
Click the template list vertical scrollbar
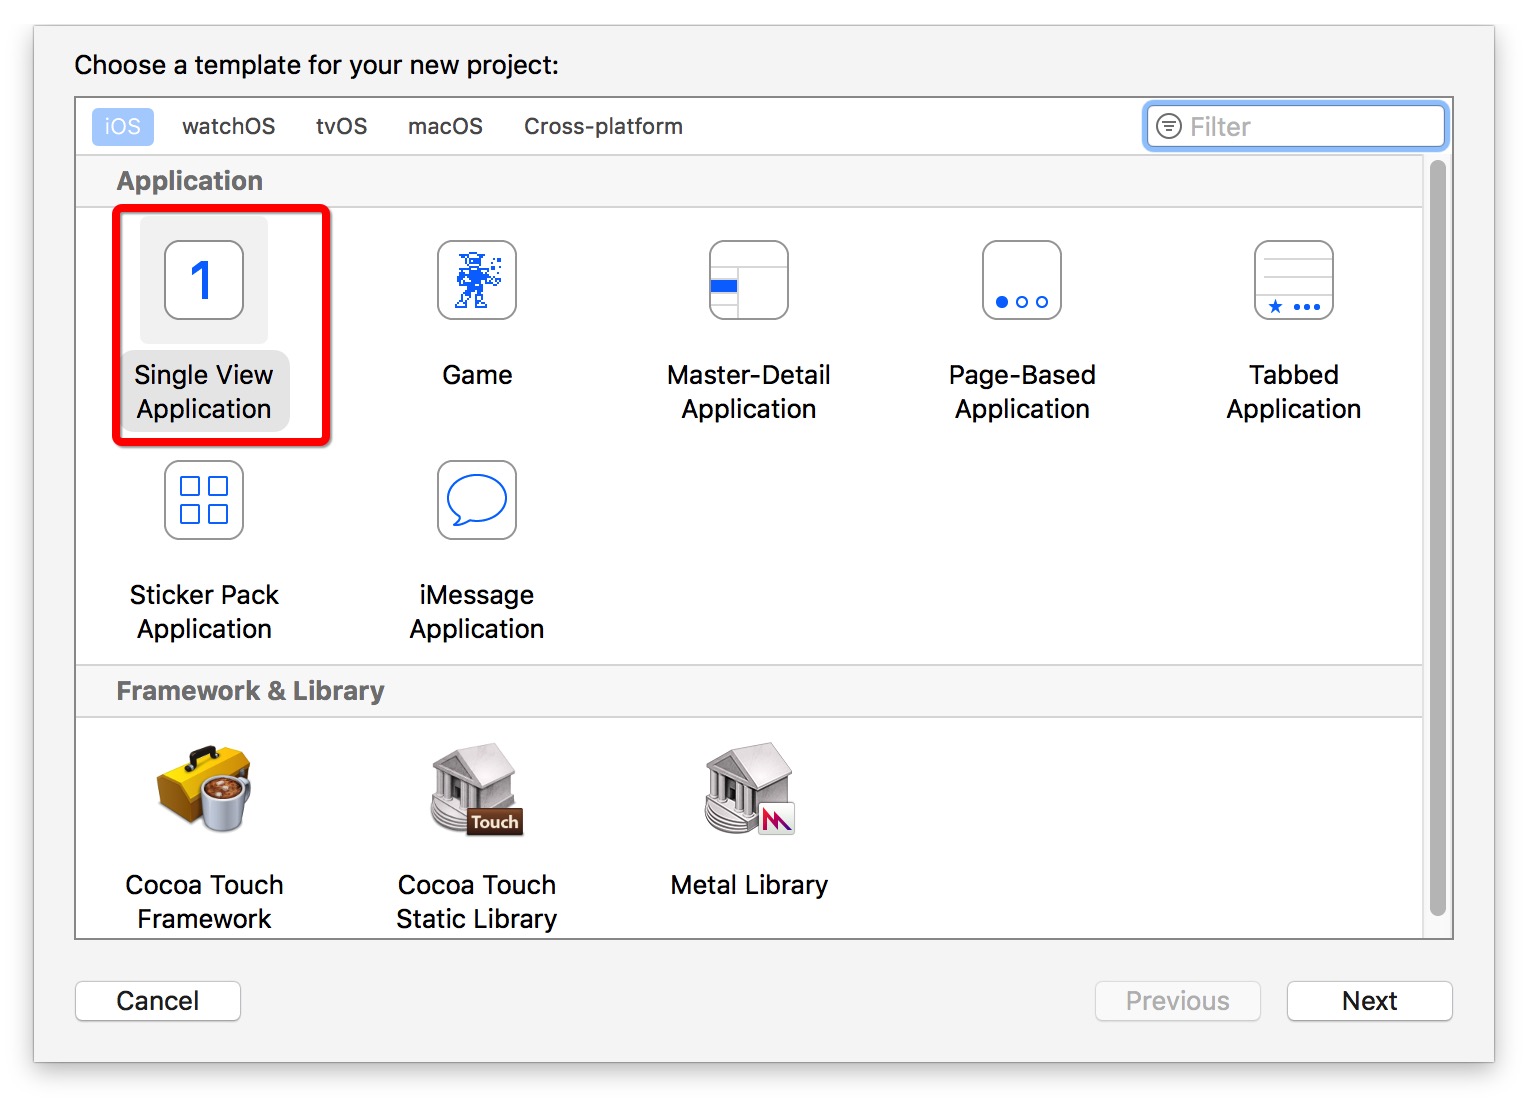click(1438, 538)
